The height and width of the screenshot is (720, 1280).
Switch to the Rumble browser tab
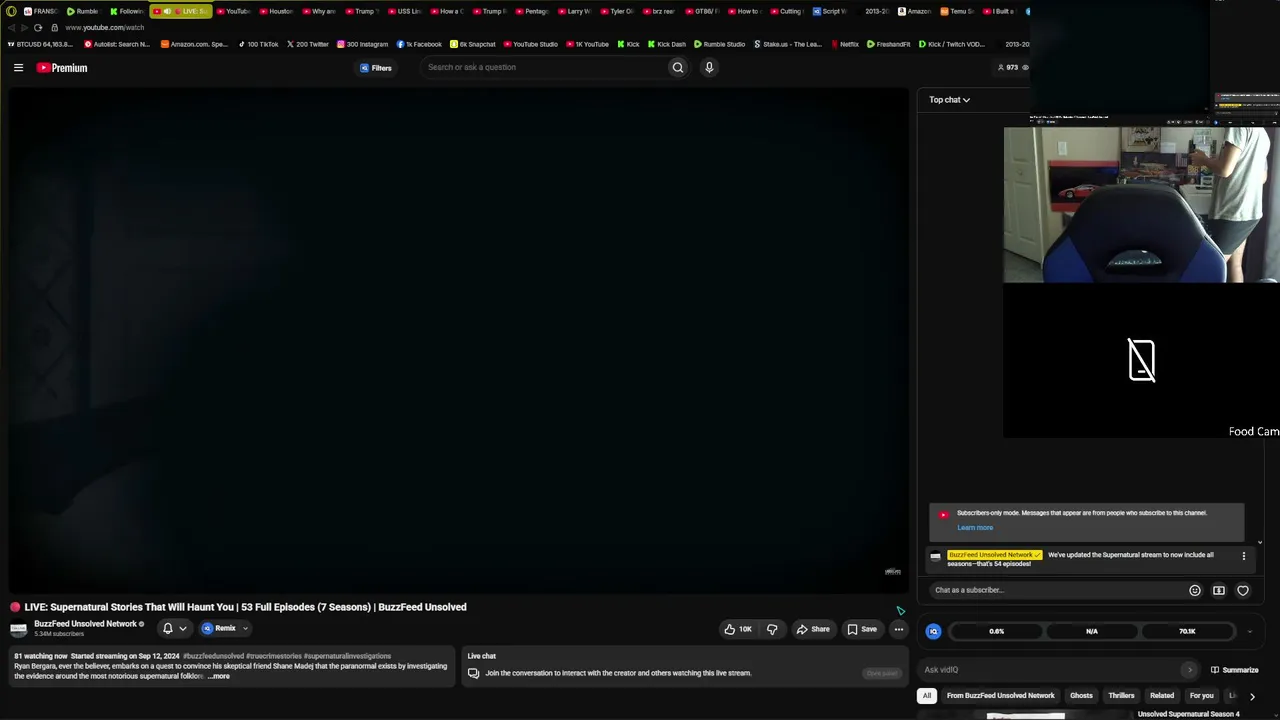82,11
